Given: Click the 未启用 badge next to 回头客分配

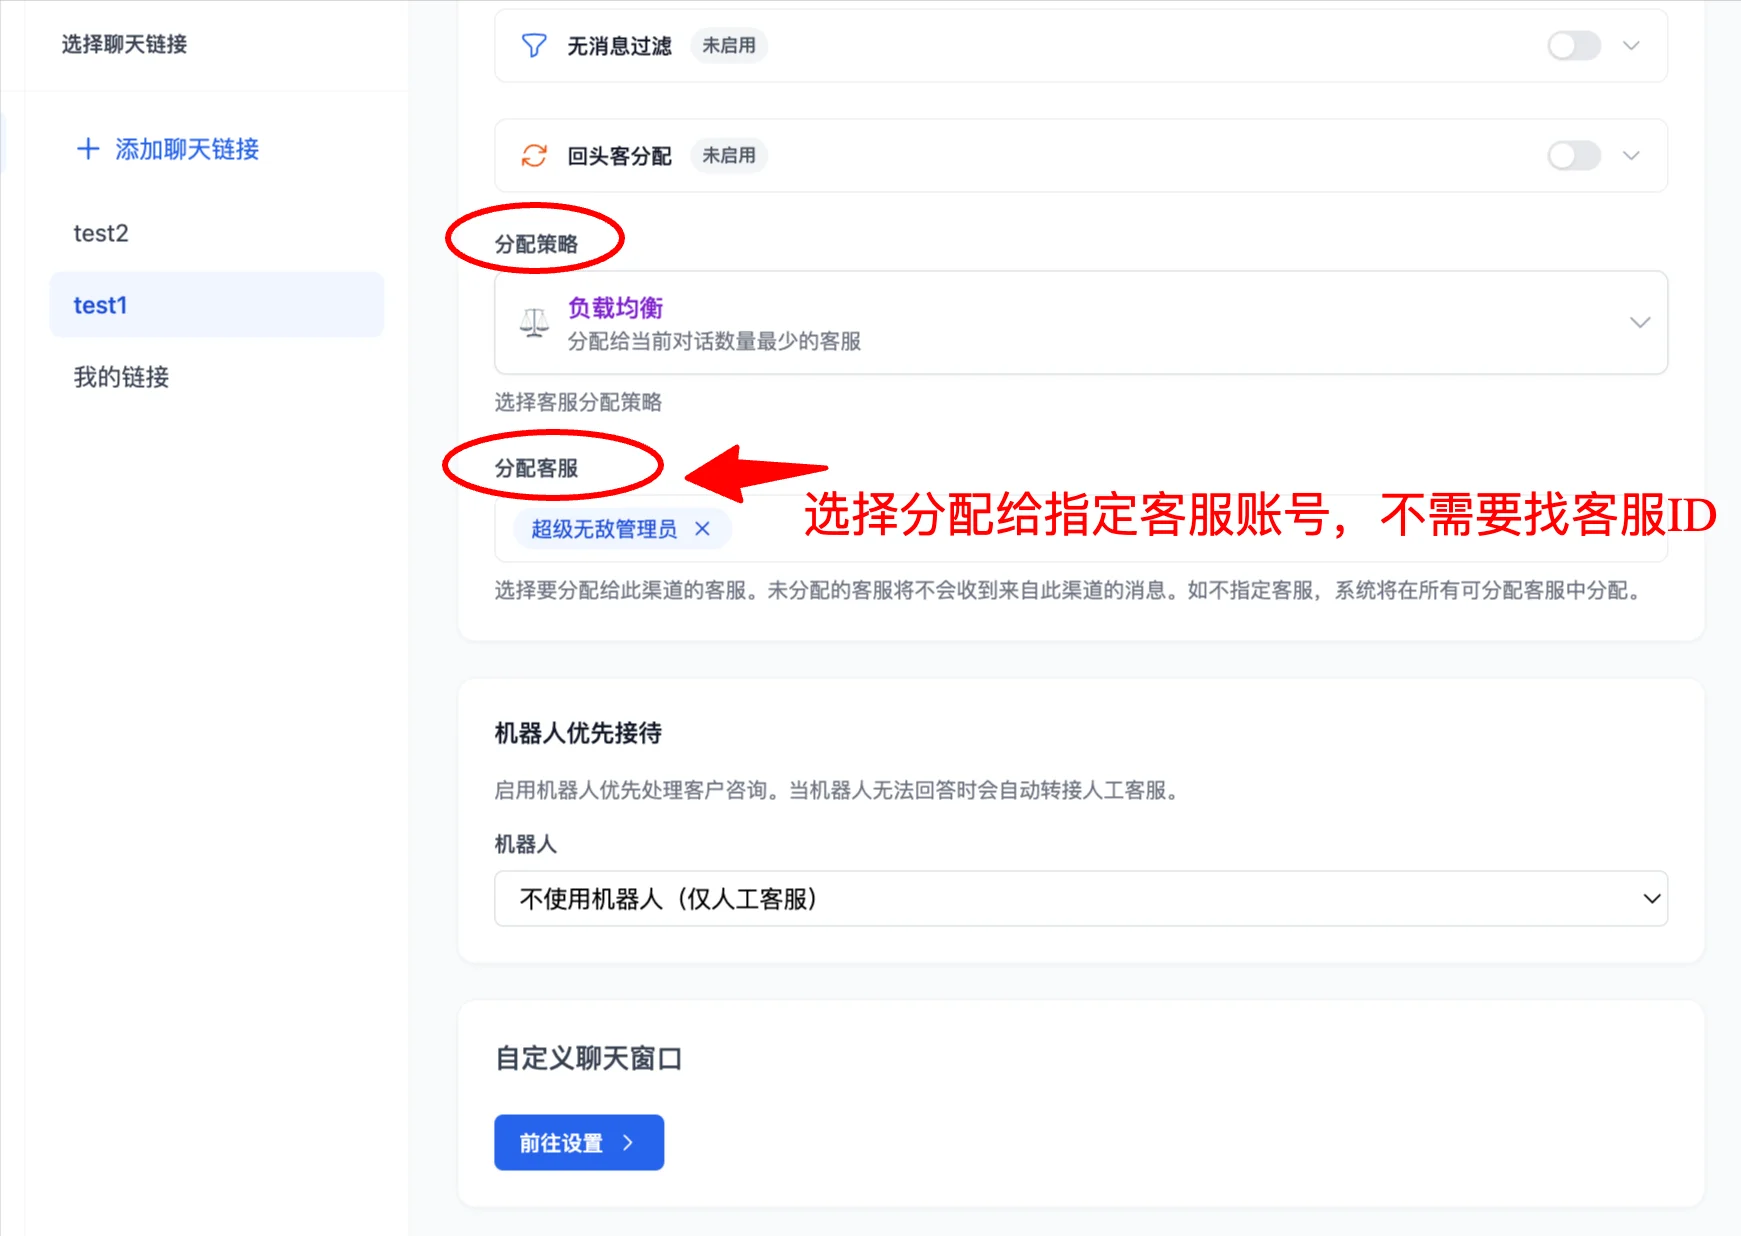Looking at the screenshot, I should point(729,156).
